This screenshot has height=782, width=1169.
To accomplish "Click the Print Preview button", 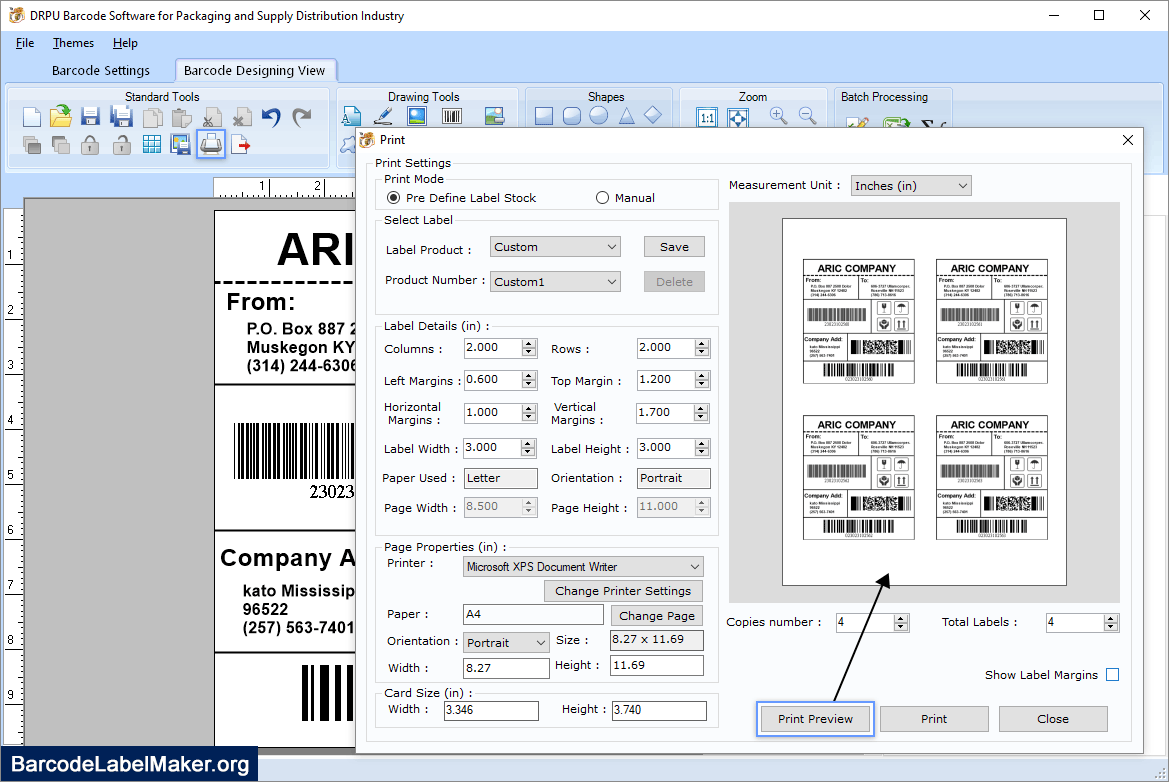I will [815, 719].
